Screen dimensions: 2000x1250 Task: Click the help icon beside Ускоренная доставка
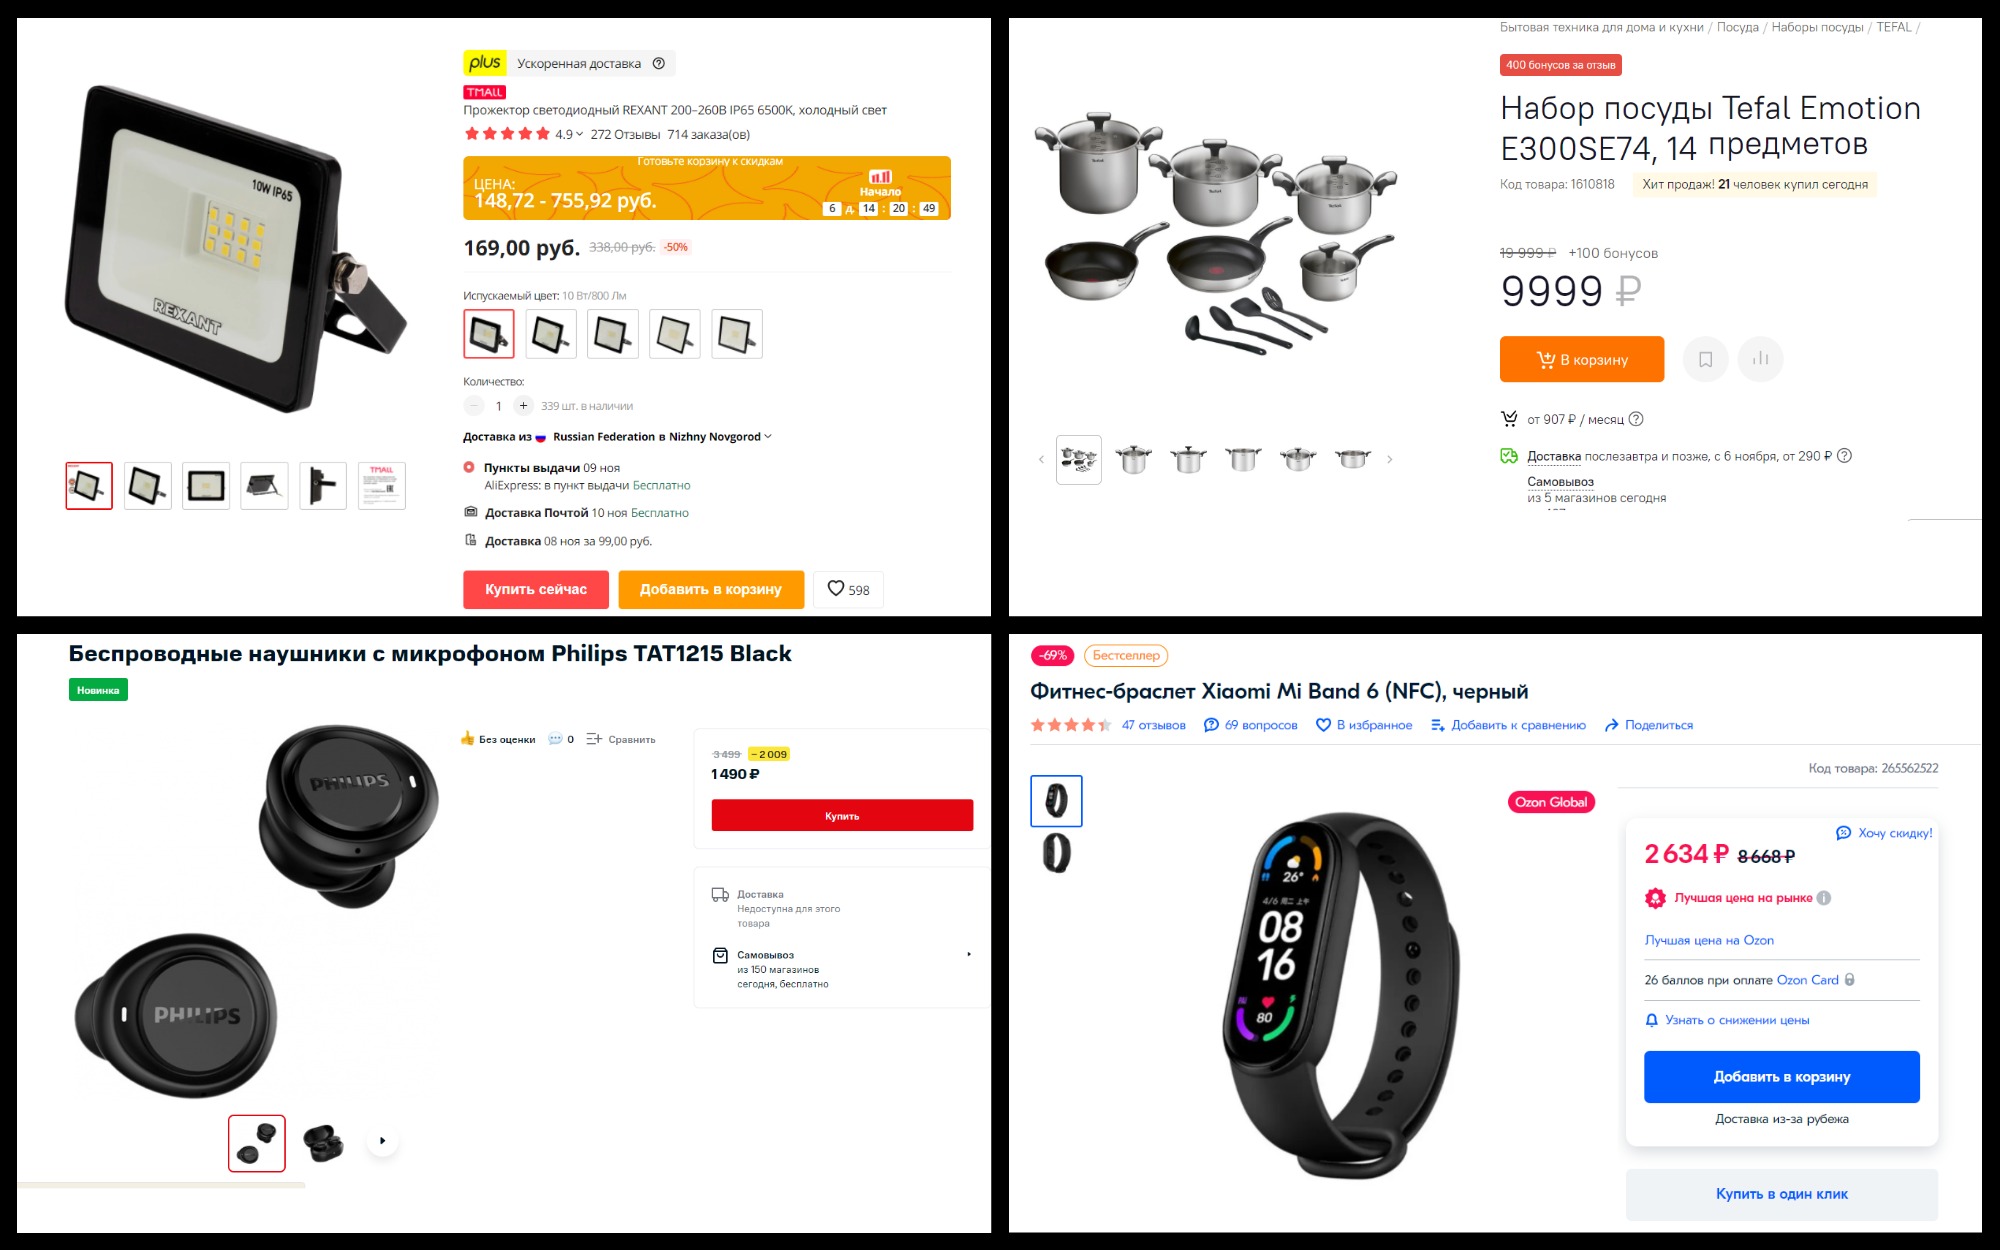click(658, 63)
